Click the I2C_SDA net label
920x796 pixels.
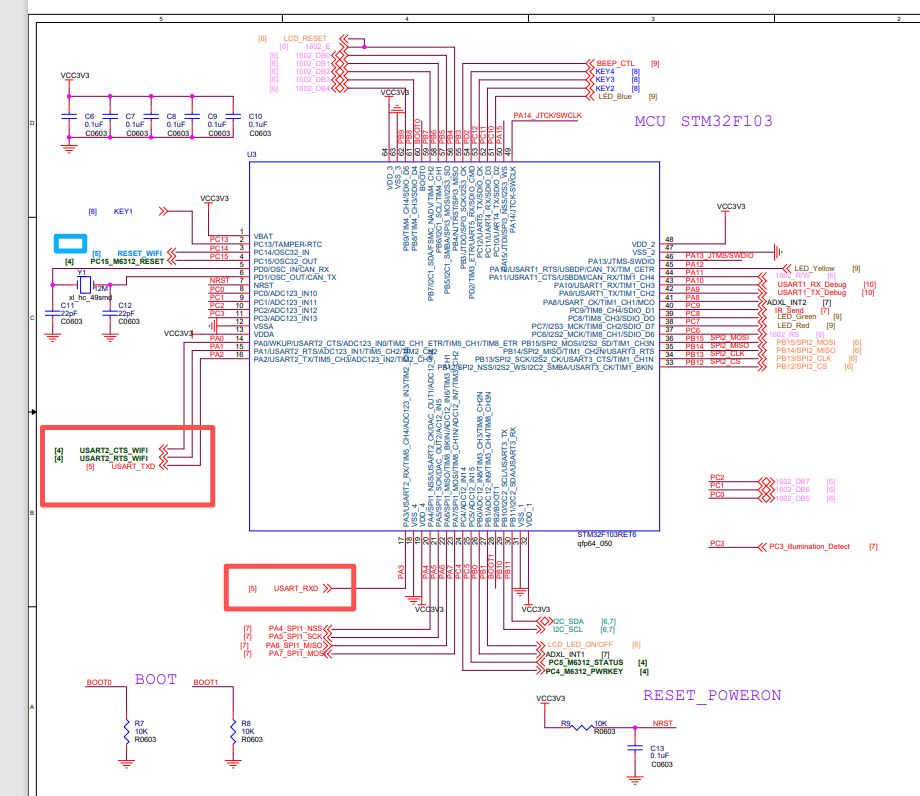569,621
